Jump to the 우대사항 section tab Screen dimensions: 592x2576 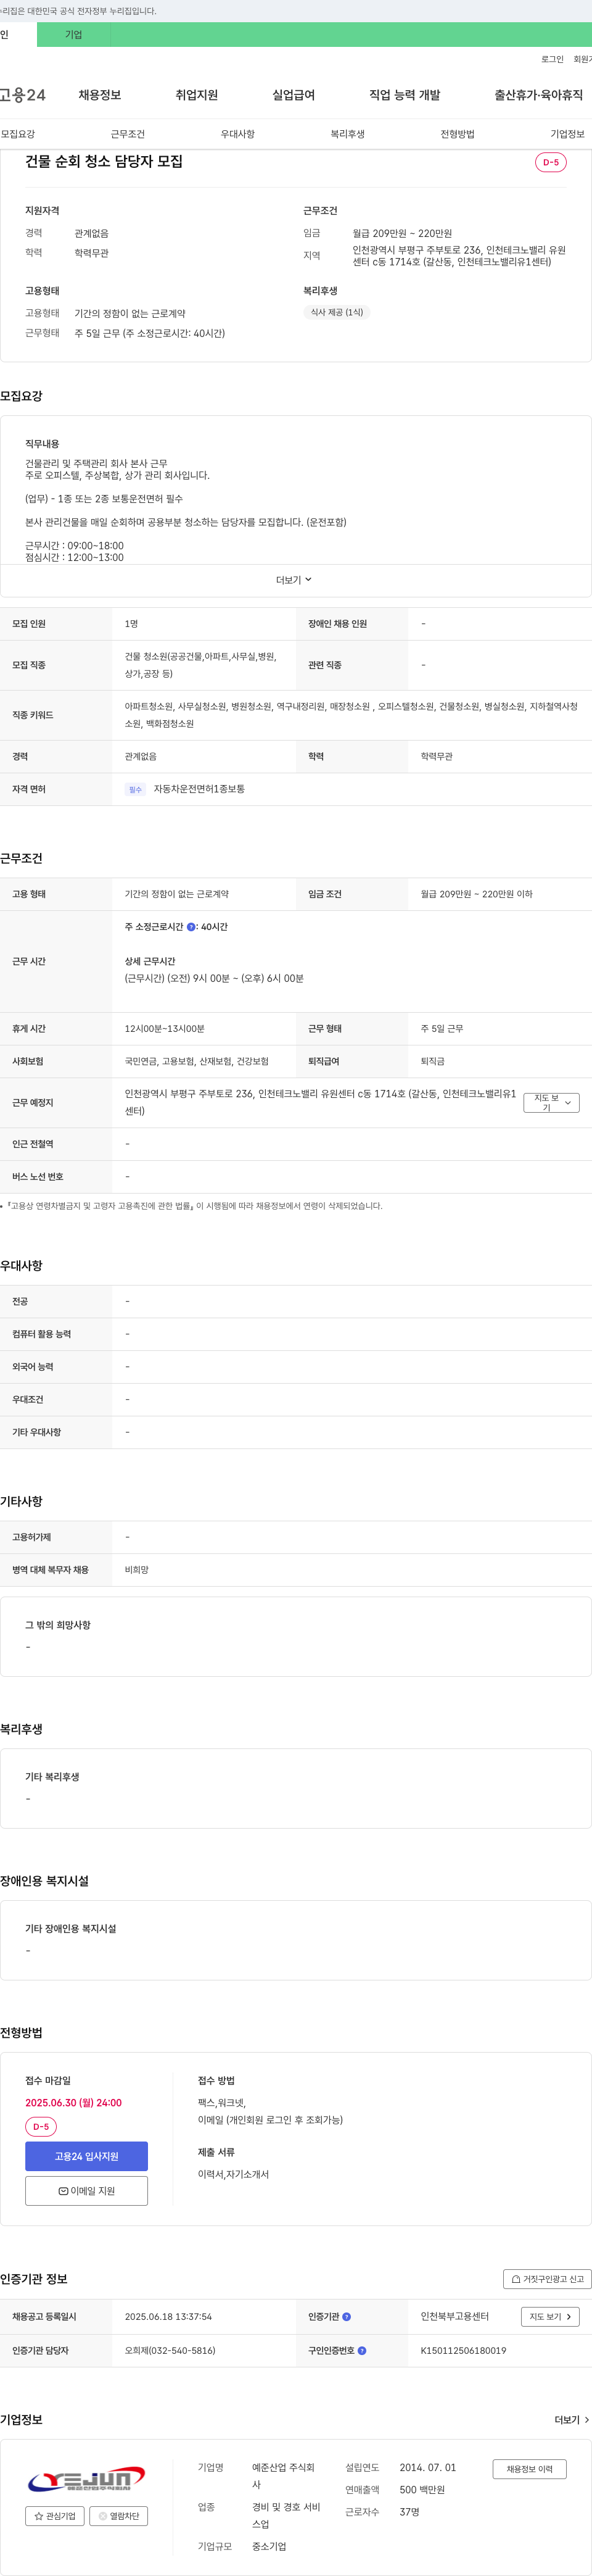click(x=238, y=134)
